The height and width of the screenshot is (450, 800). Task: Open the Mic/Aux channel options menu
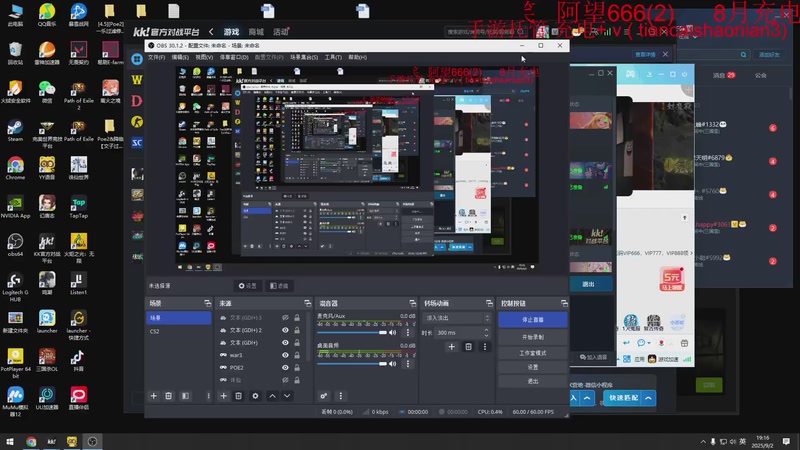click(408, 333)
